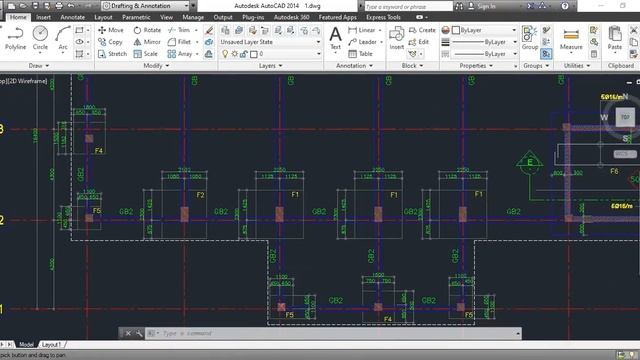The height and width of the screenshot is (360, 640).
Task: Expand the Layers panel
Action: [x=271, y=65]
